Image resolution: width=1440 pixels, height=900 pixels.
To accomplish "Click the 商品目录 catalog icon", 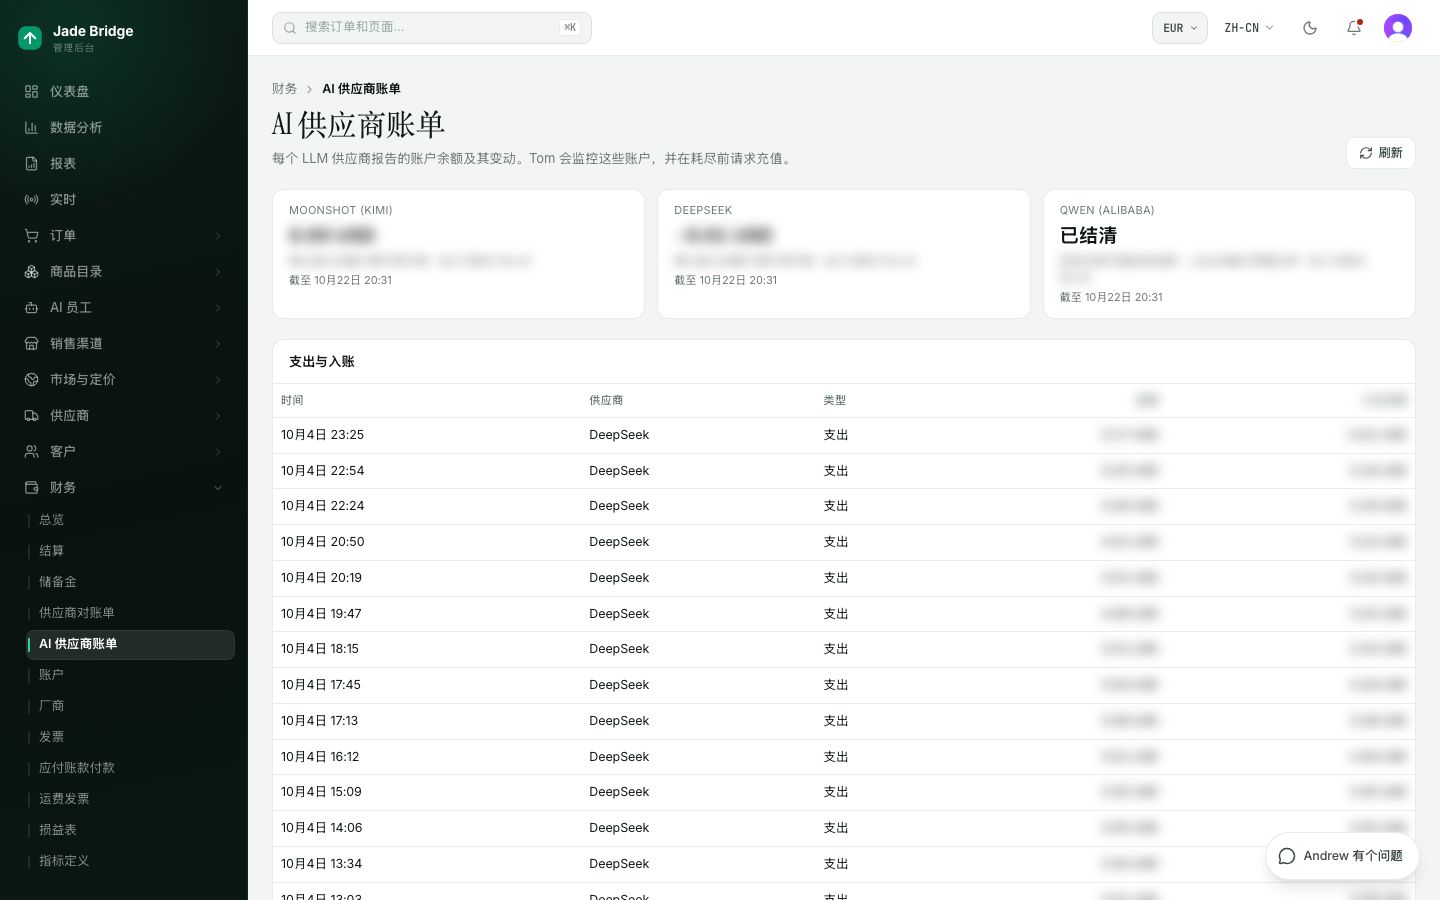I will click(31, 271).
